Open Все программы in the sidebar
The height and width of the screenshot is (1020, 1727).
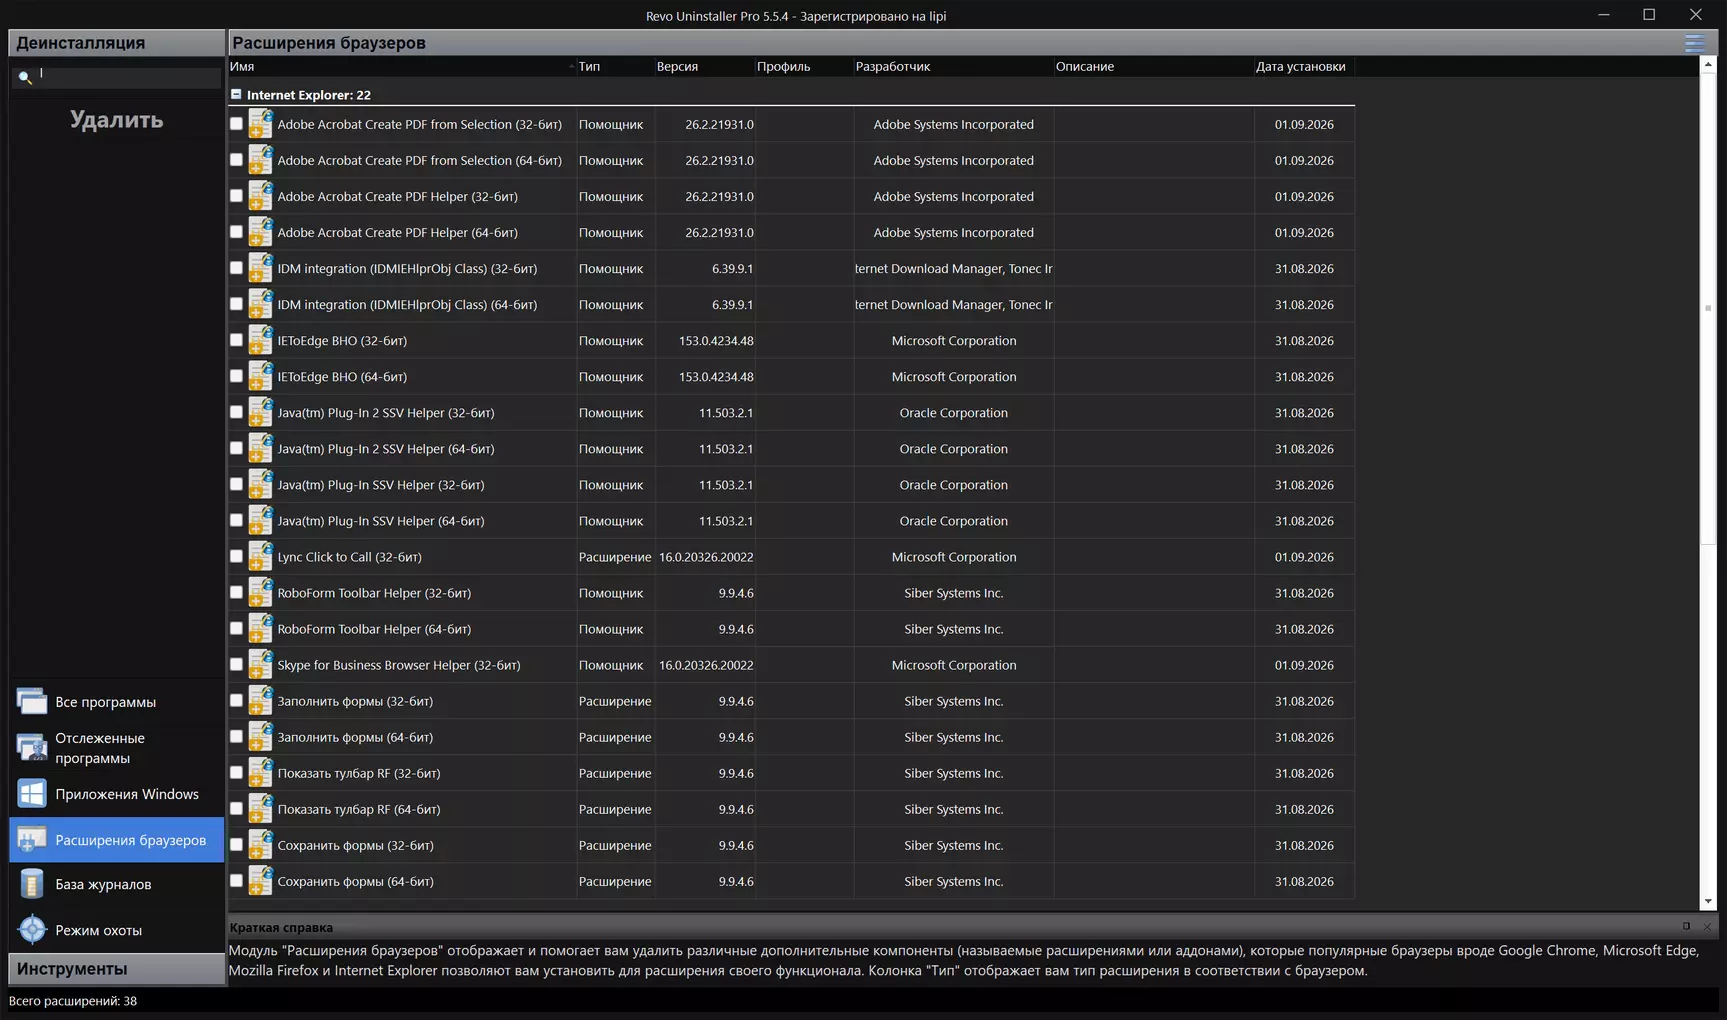coord(117,702)
